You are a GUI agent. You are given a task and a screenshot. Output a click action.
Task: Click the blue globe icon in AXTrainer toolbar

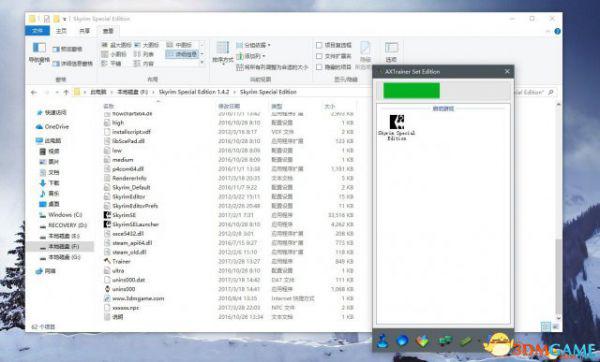402,341
